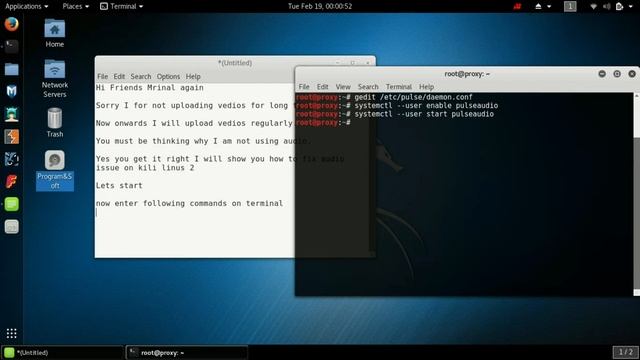640x360 pixels.
Task: Switch to root@proxy in the taskbar
Action: 186,352
